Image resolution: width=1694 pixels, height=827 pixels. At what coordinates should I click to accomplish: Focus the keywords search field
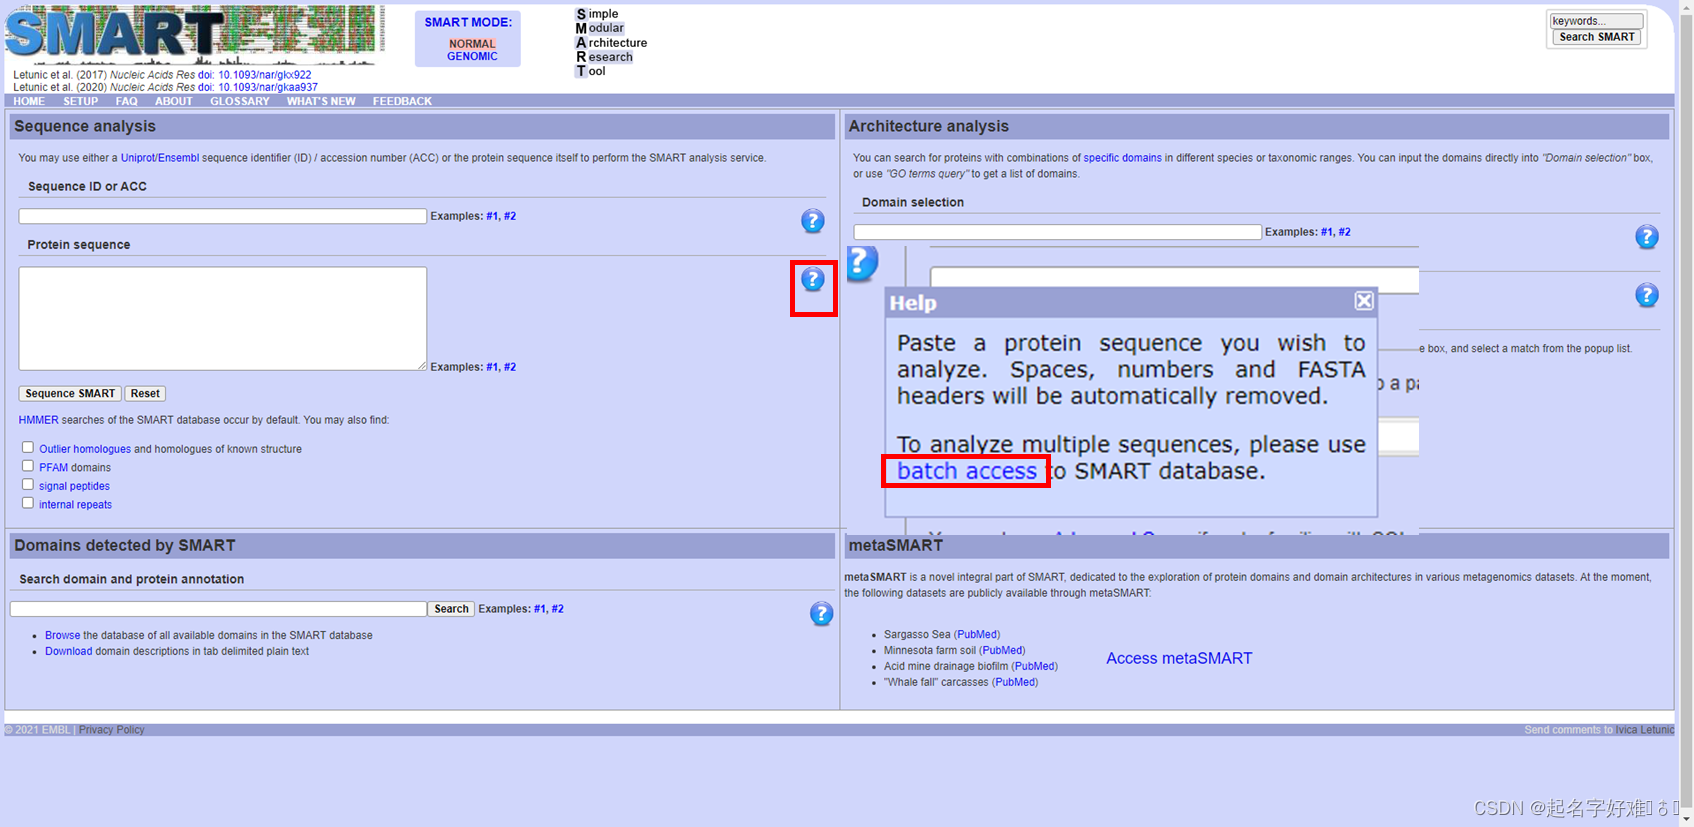click(x=1596, y=21)
